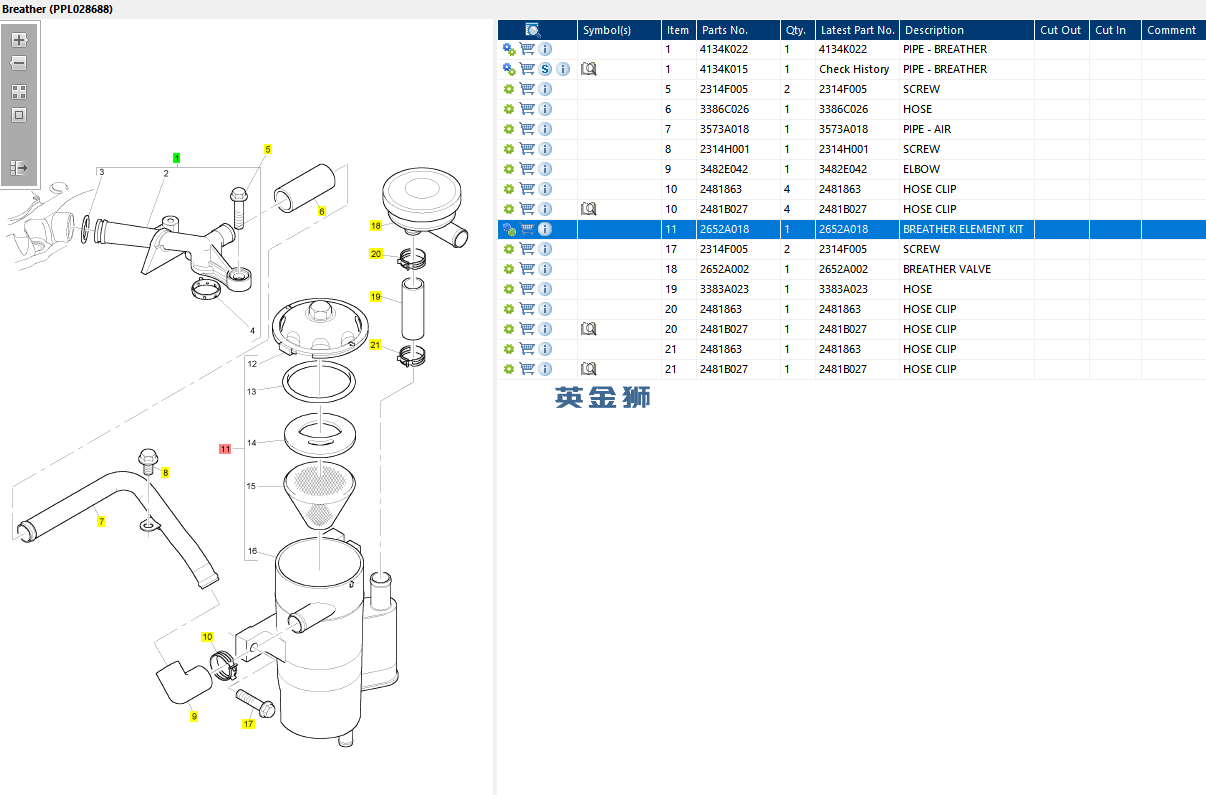Show info for part 3386C026 HOSE
This screenshot has height=795, width=1206.
click(545, 109)
